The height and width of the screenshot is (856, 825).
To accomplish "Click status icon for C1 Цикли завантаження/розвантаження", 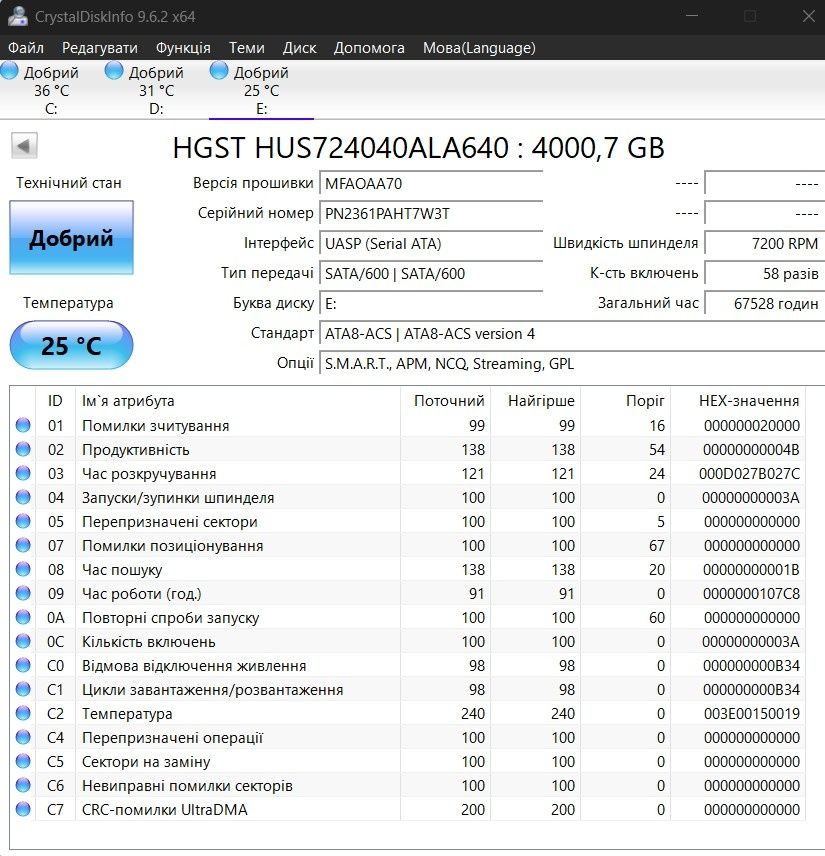I will point(23,689).
